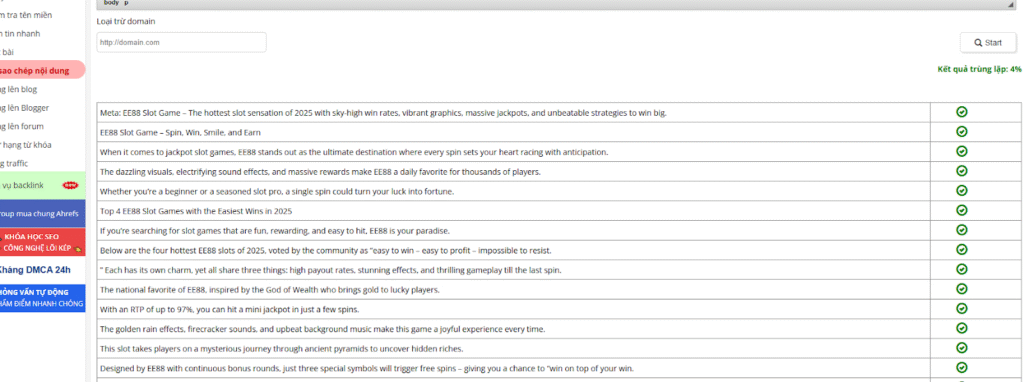
Task: Open the 'traffic' sidebar item
Action: click(x=14, y=163)
